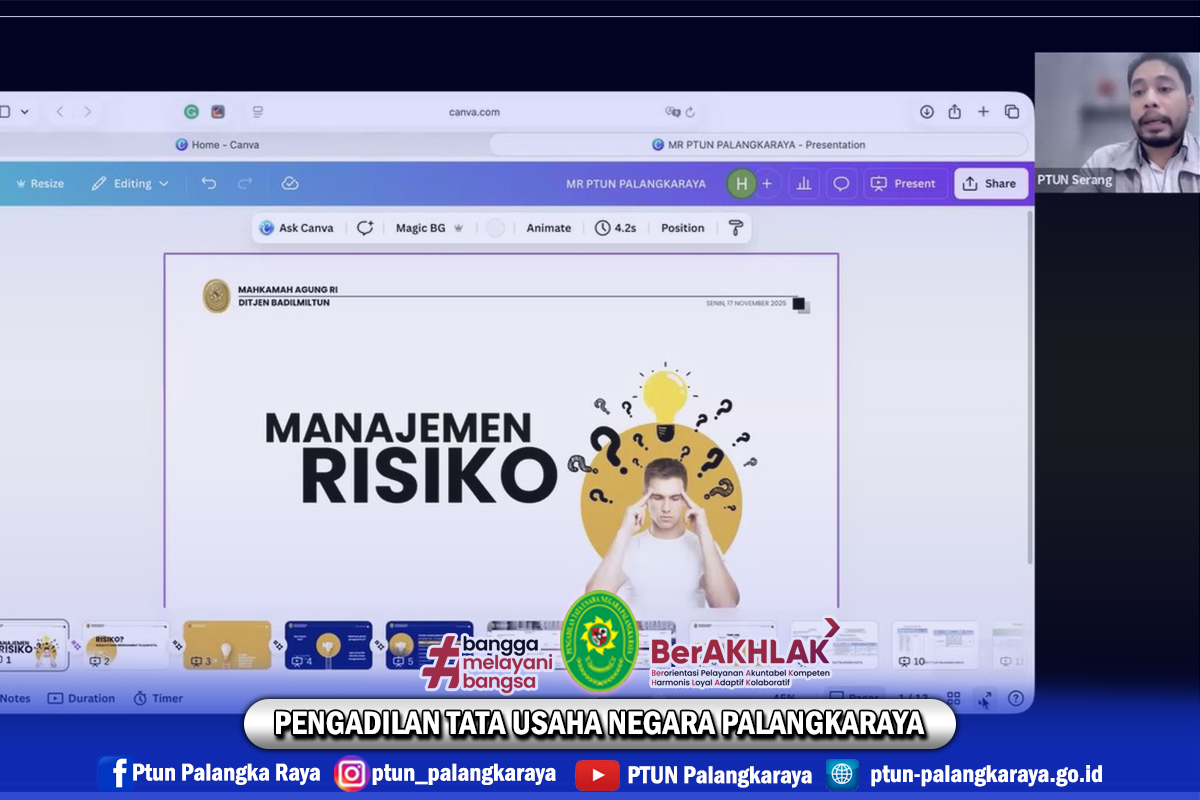Toggle the Duration panel
This screenshot has width=1200, height=800.
81,698
